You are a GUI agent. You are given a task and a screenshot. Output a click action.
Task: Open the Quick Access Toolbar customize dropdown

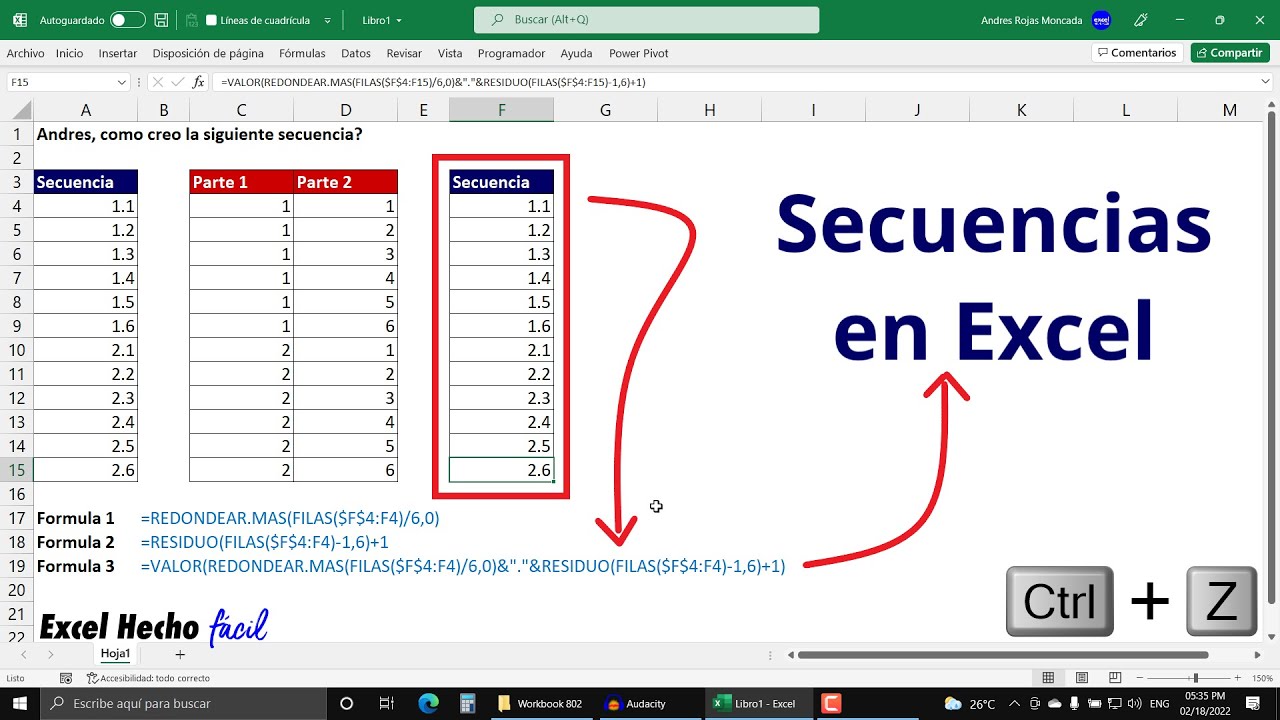[329, 20]
